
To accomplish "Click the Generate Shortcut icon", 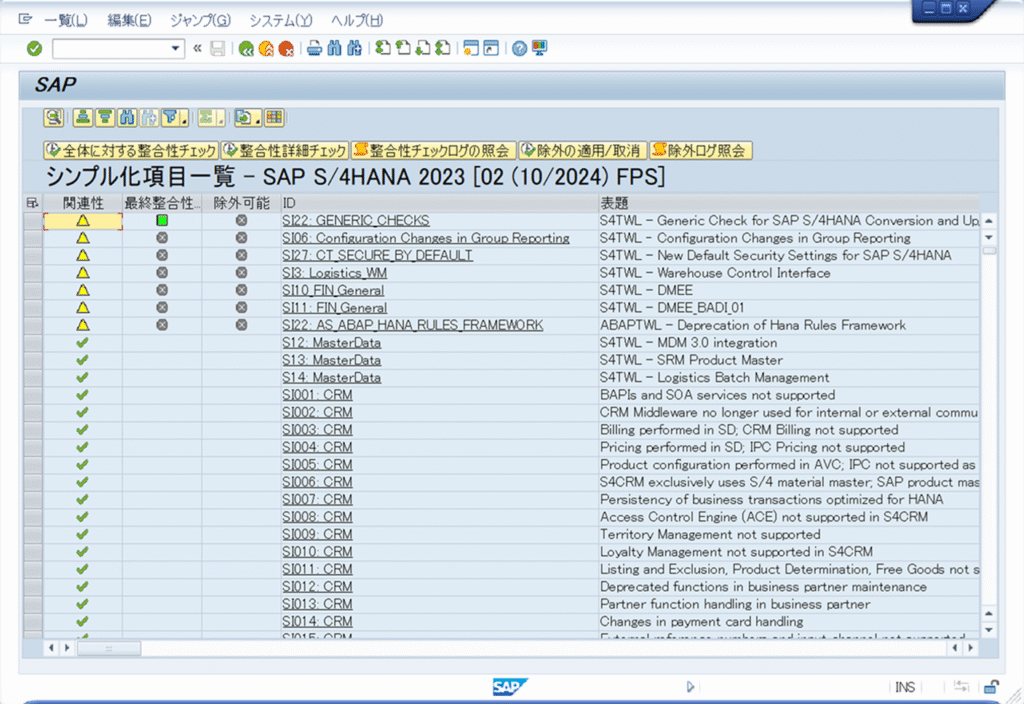I will 491,48.
